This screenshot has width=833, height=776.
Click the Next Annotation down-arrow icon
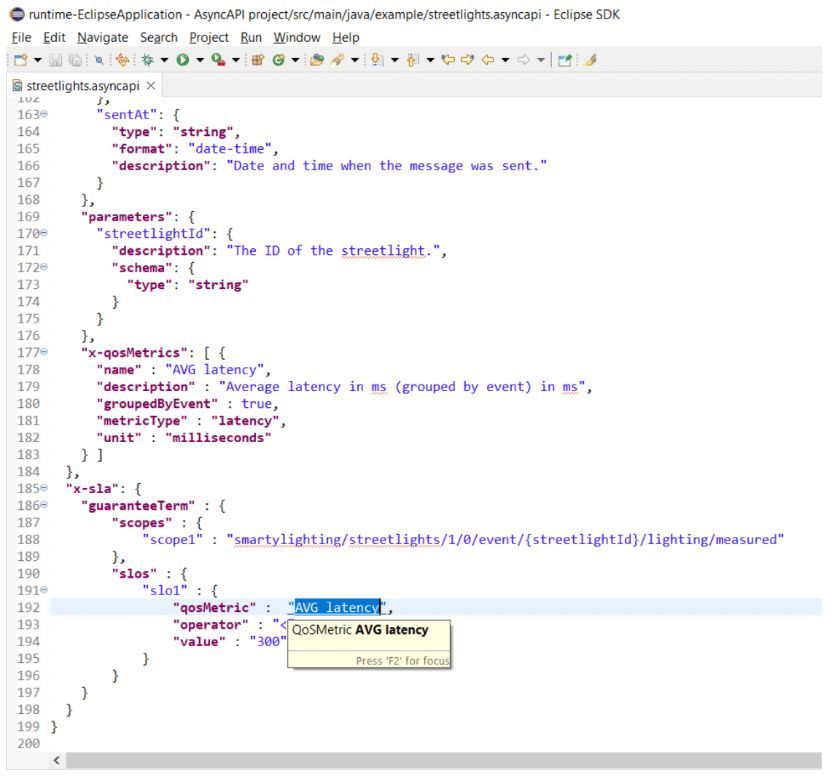pos(377,60)
